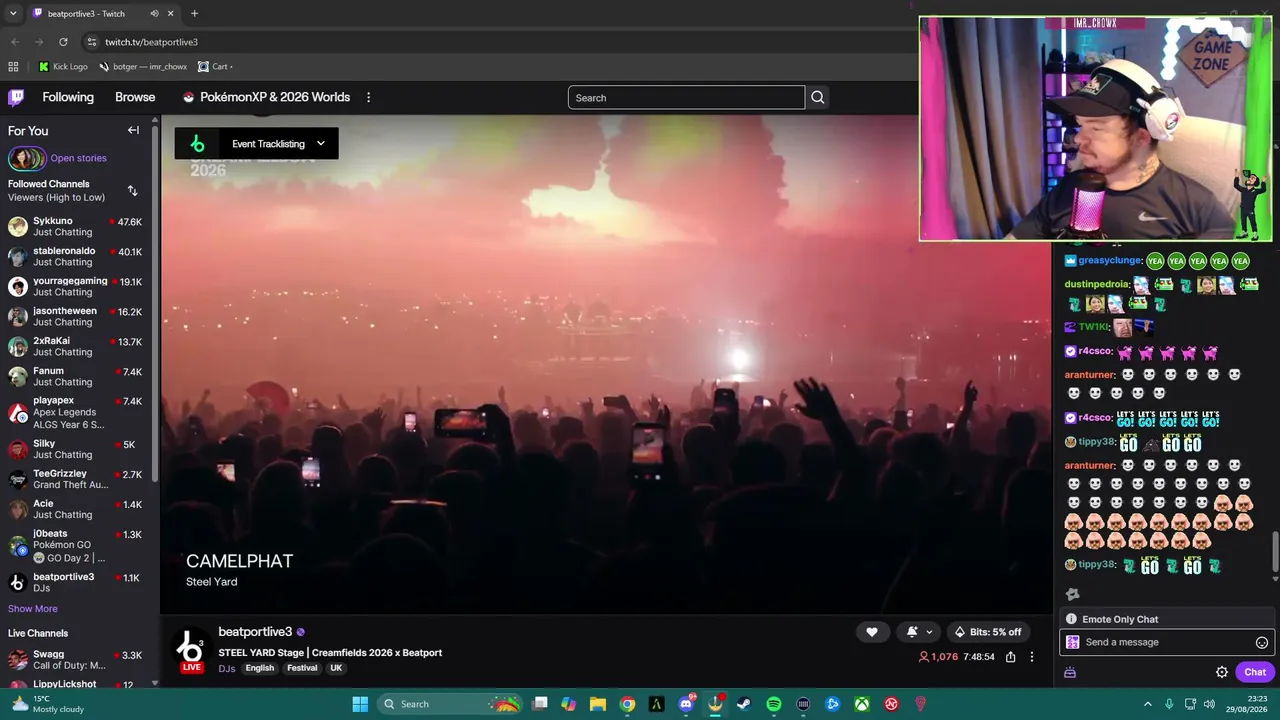Open the Windows Start menu

coord(360,704)
